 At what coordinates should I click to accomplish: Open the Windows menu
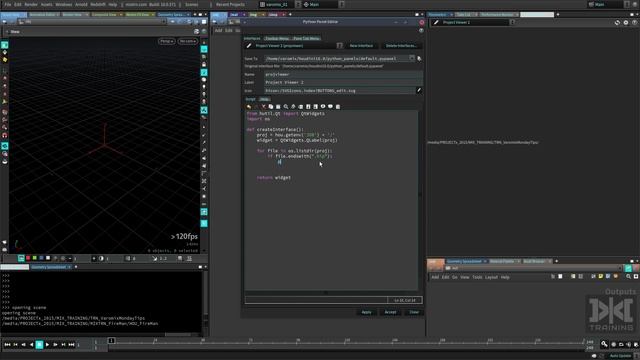pyautogui.click(x=64, y=4)
